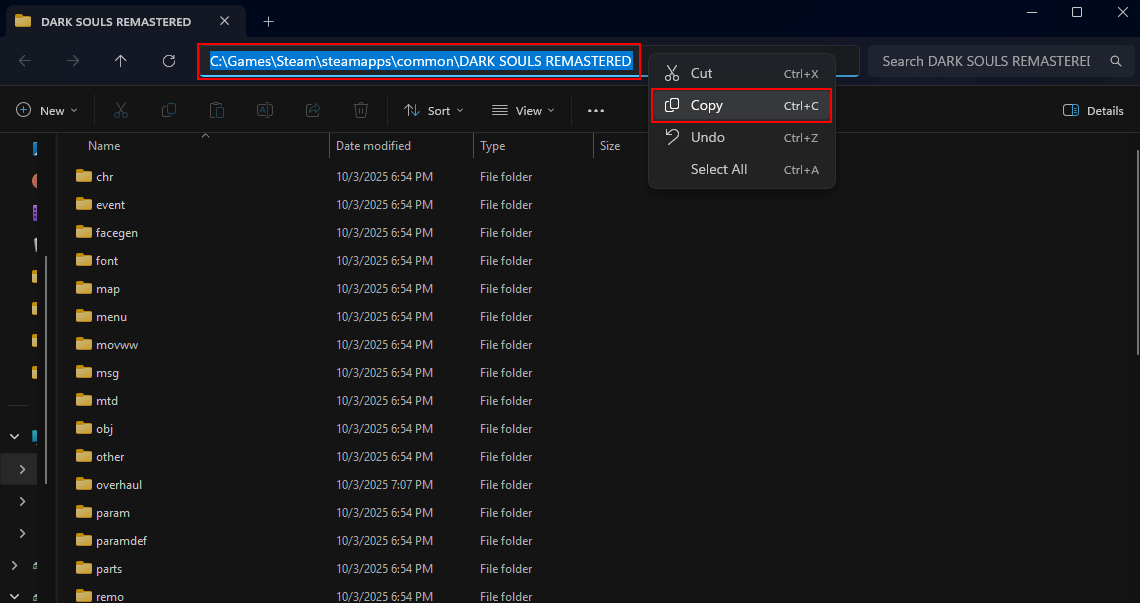Viewport: 1140px width, 603px height.
Task: Click the obj folder icon
Action: click(84, 428)
